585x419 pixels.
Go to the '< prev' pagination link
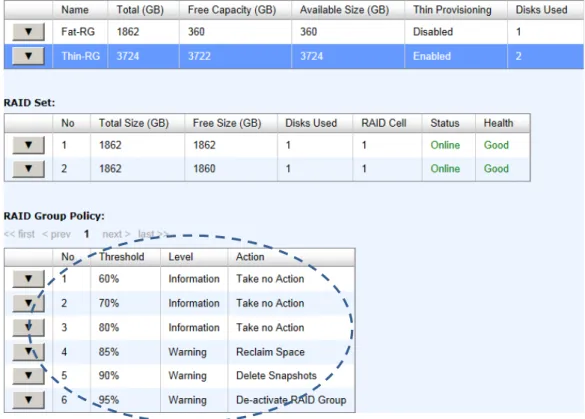pyautogui.click(x=56, y=234)
